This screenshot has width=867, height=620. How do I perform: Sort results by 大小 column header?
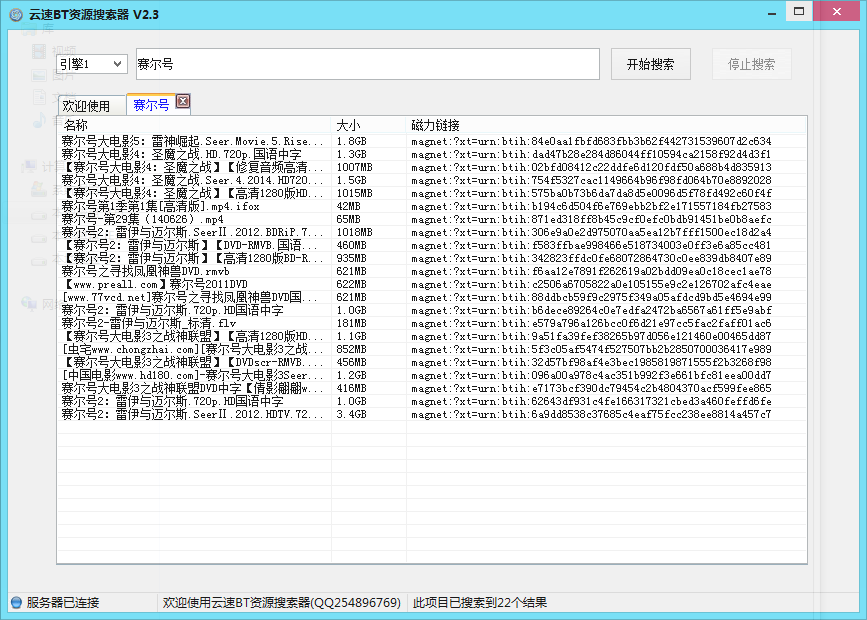point(368,126)
